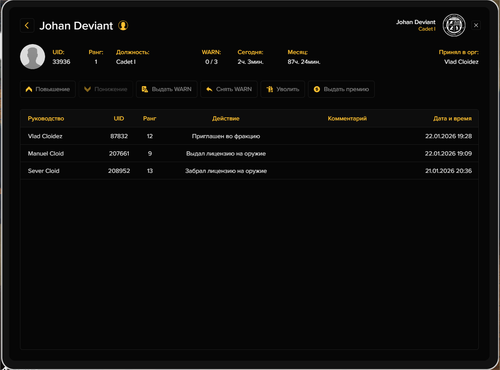
Task: Click the rank value 12 in Vlad Cloidez row
Action: click(150, 136)
